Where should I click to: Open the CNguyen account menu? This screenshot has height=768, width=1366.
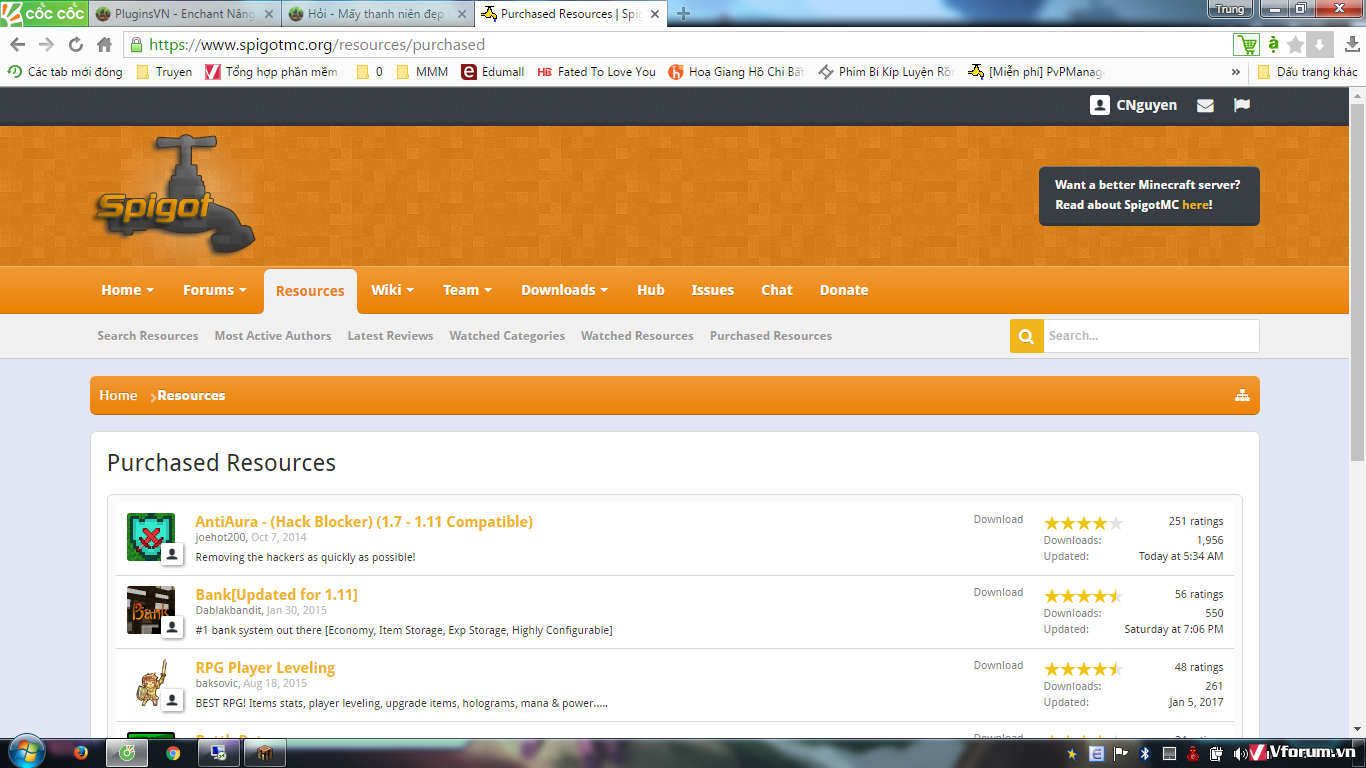point(1134,105)
